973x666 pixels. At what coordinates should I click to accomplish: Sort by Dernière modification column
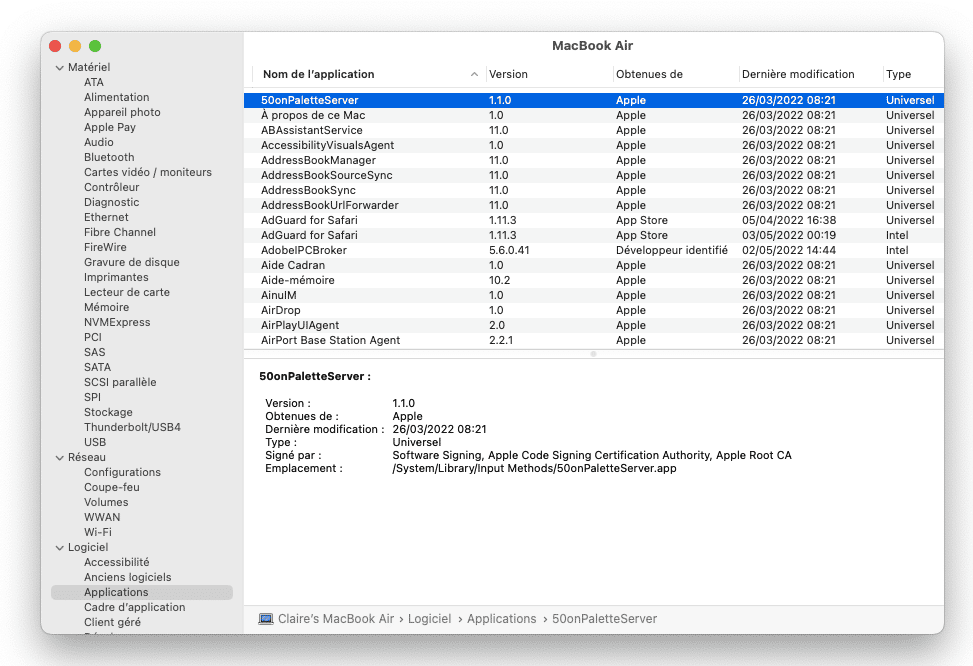[x=798, y=74]
